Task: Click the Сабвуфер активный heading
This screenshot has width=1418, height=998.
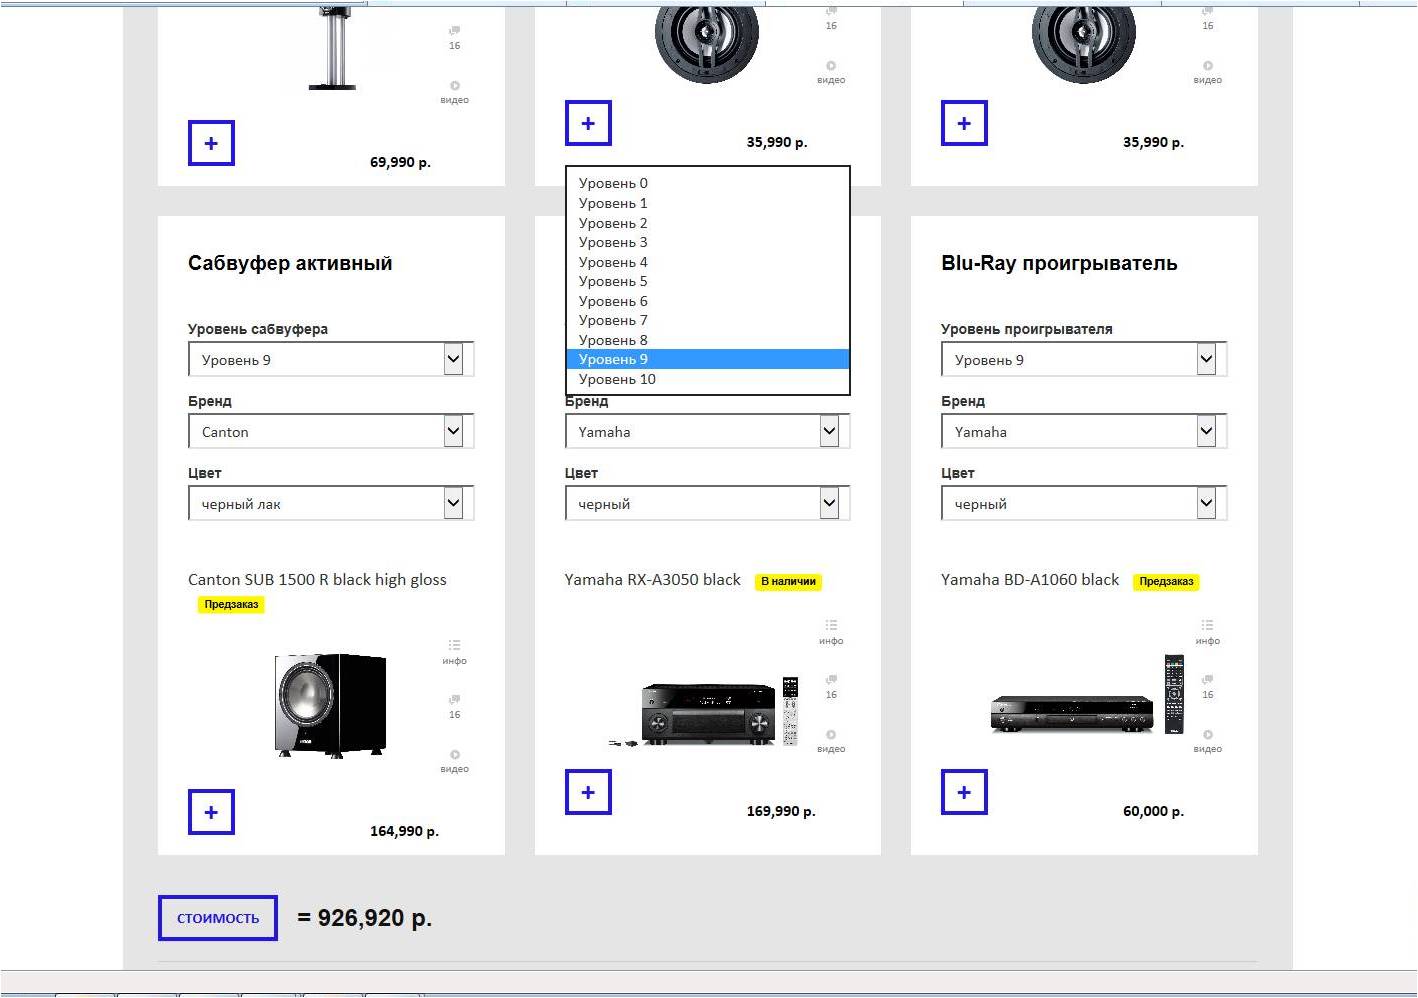Action: [290, 263]
